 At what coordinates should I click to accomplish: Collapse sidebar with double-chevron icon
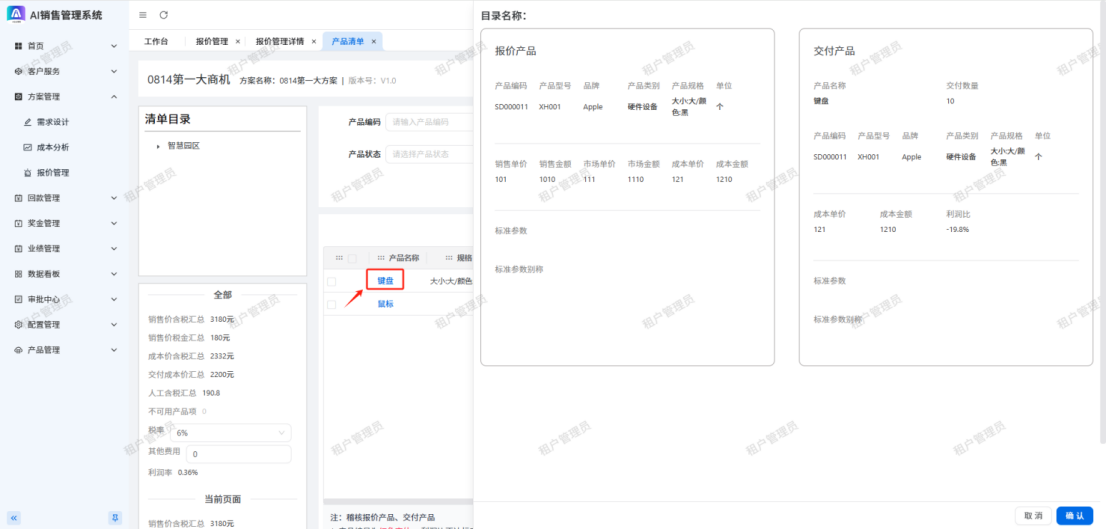point(14,517)
